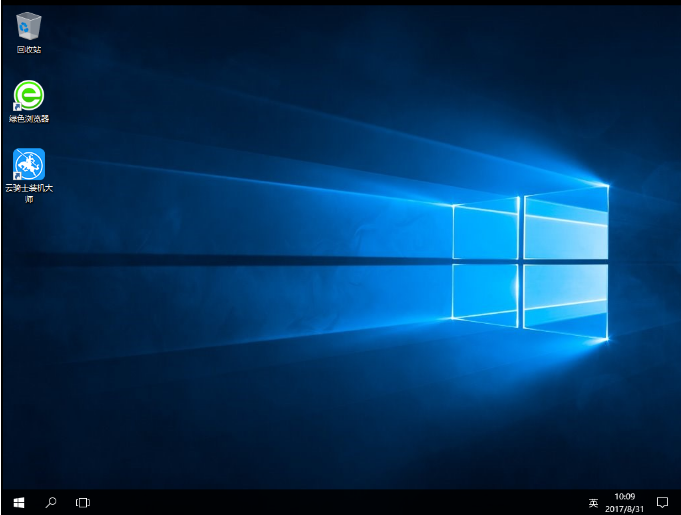Click the 云骑士装机大师 label text
This screenshot has width=681, height=515.
tap(29, 193)
